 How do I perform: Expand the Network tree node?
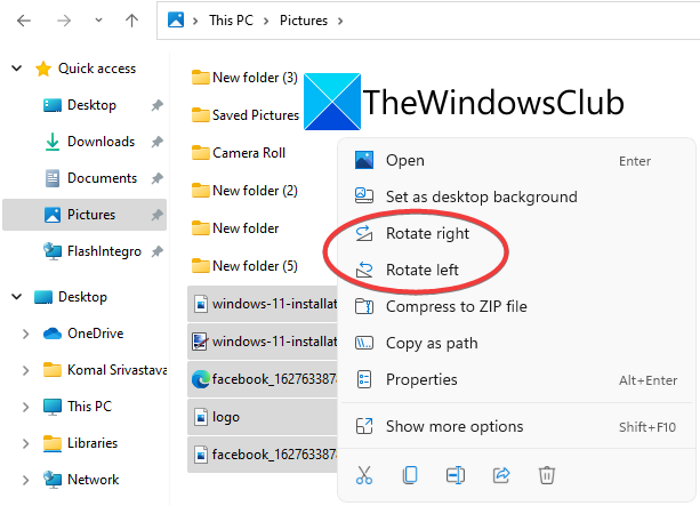[26, 480]
